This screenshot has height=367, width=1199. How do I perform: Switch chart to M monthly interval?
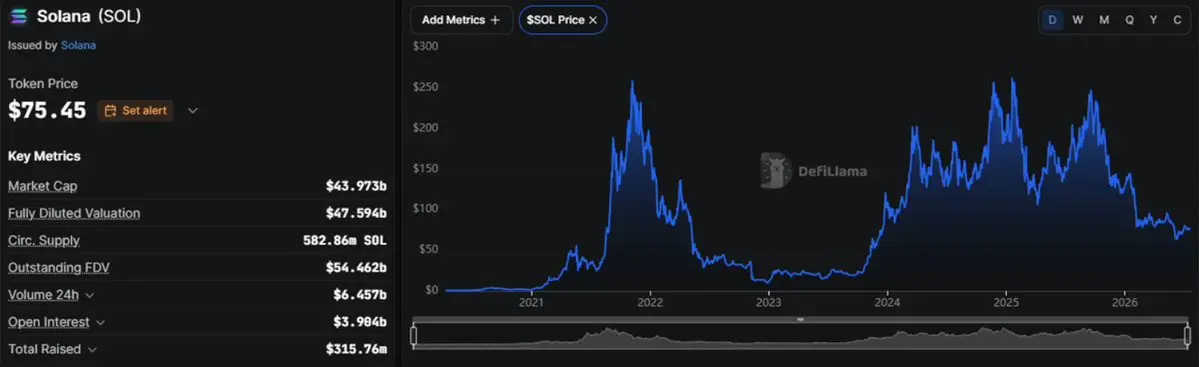(1103, 20)
